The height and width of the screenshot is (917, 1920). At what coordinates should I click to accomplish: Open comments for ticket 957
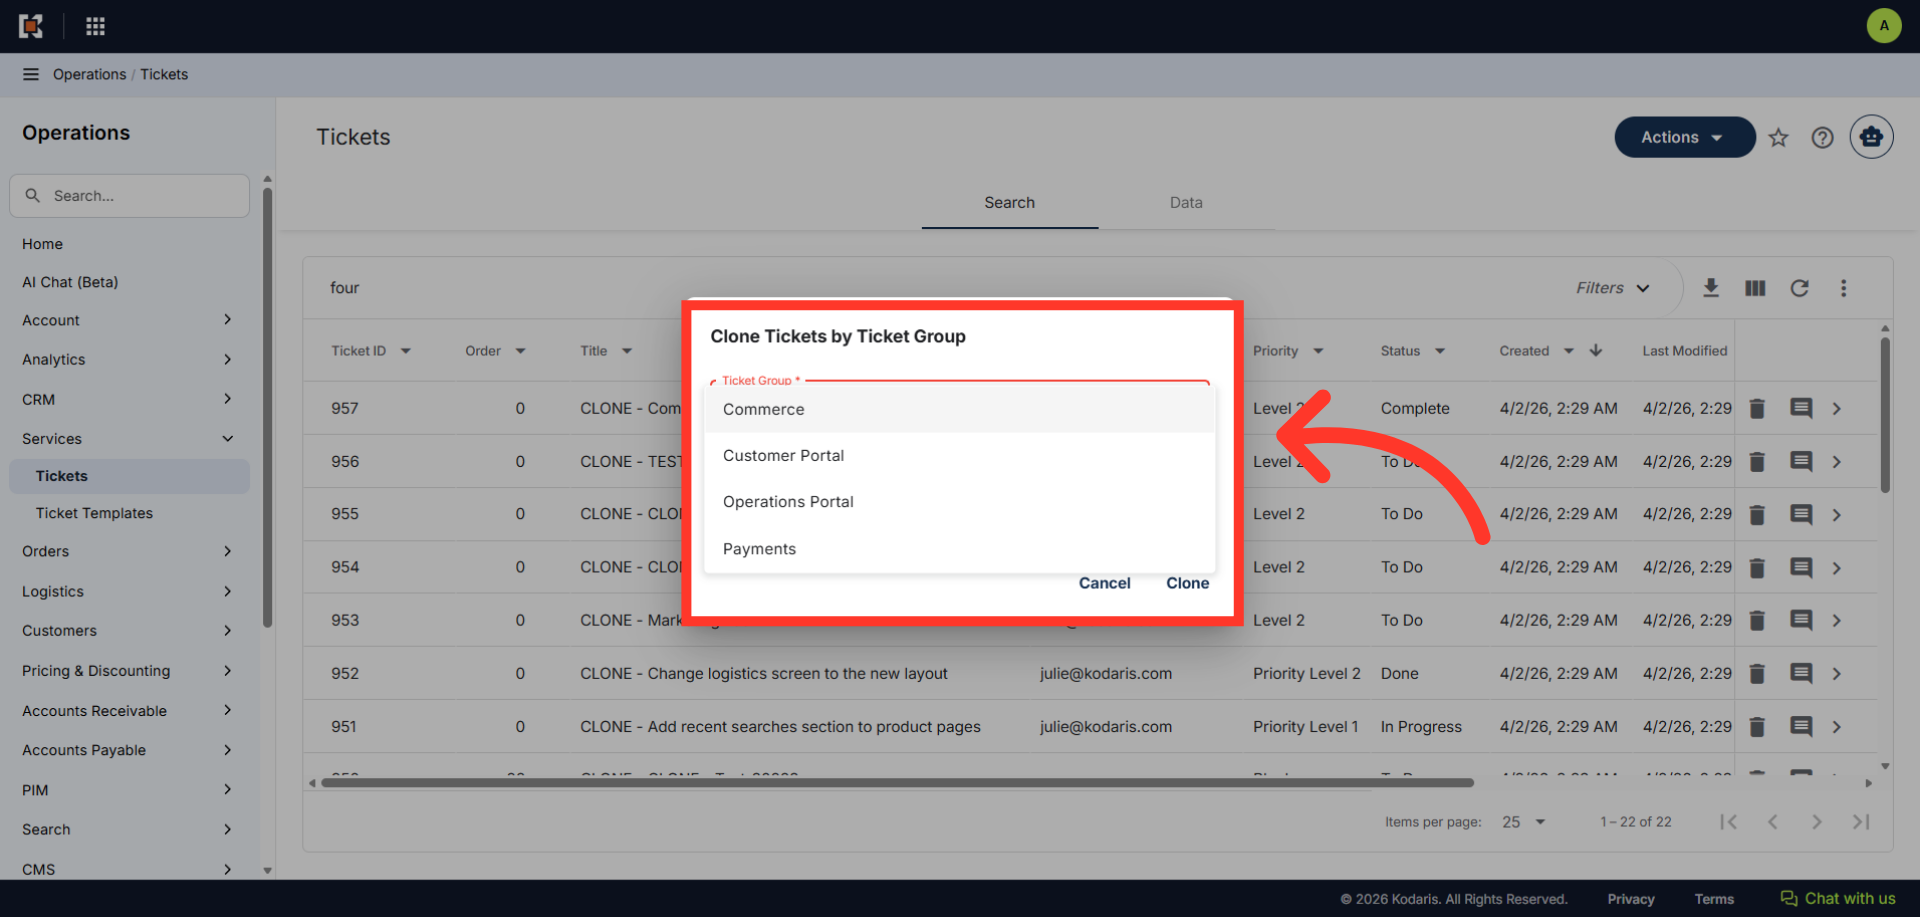(x=1801, y=408)
